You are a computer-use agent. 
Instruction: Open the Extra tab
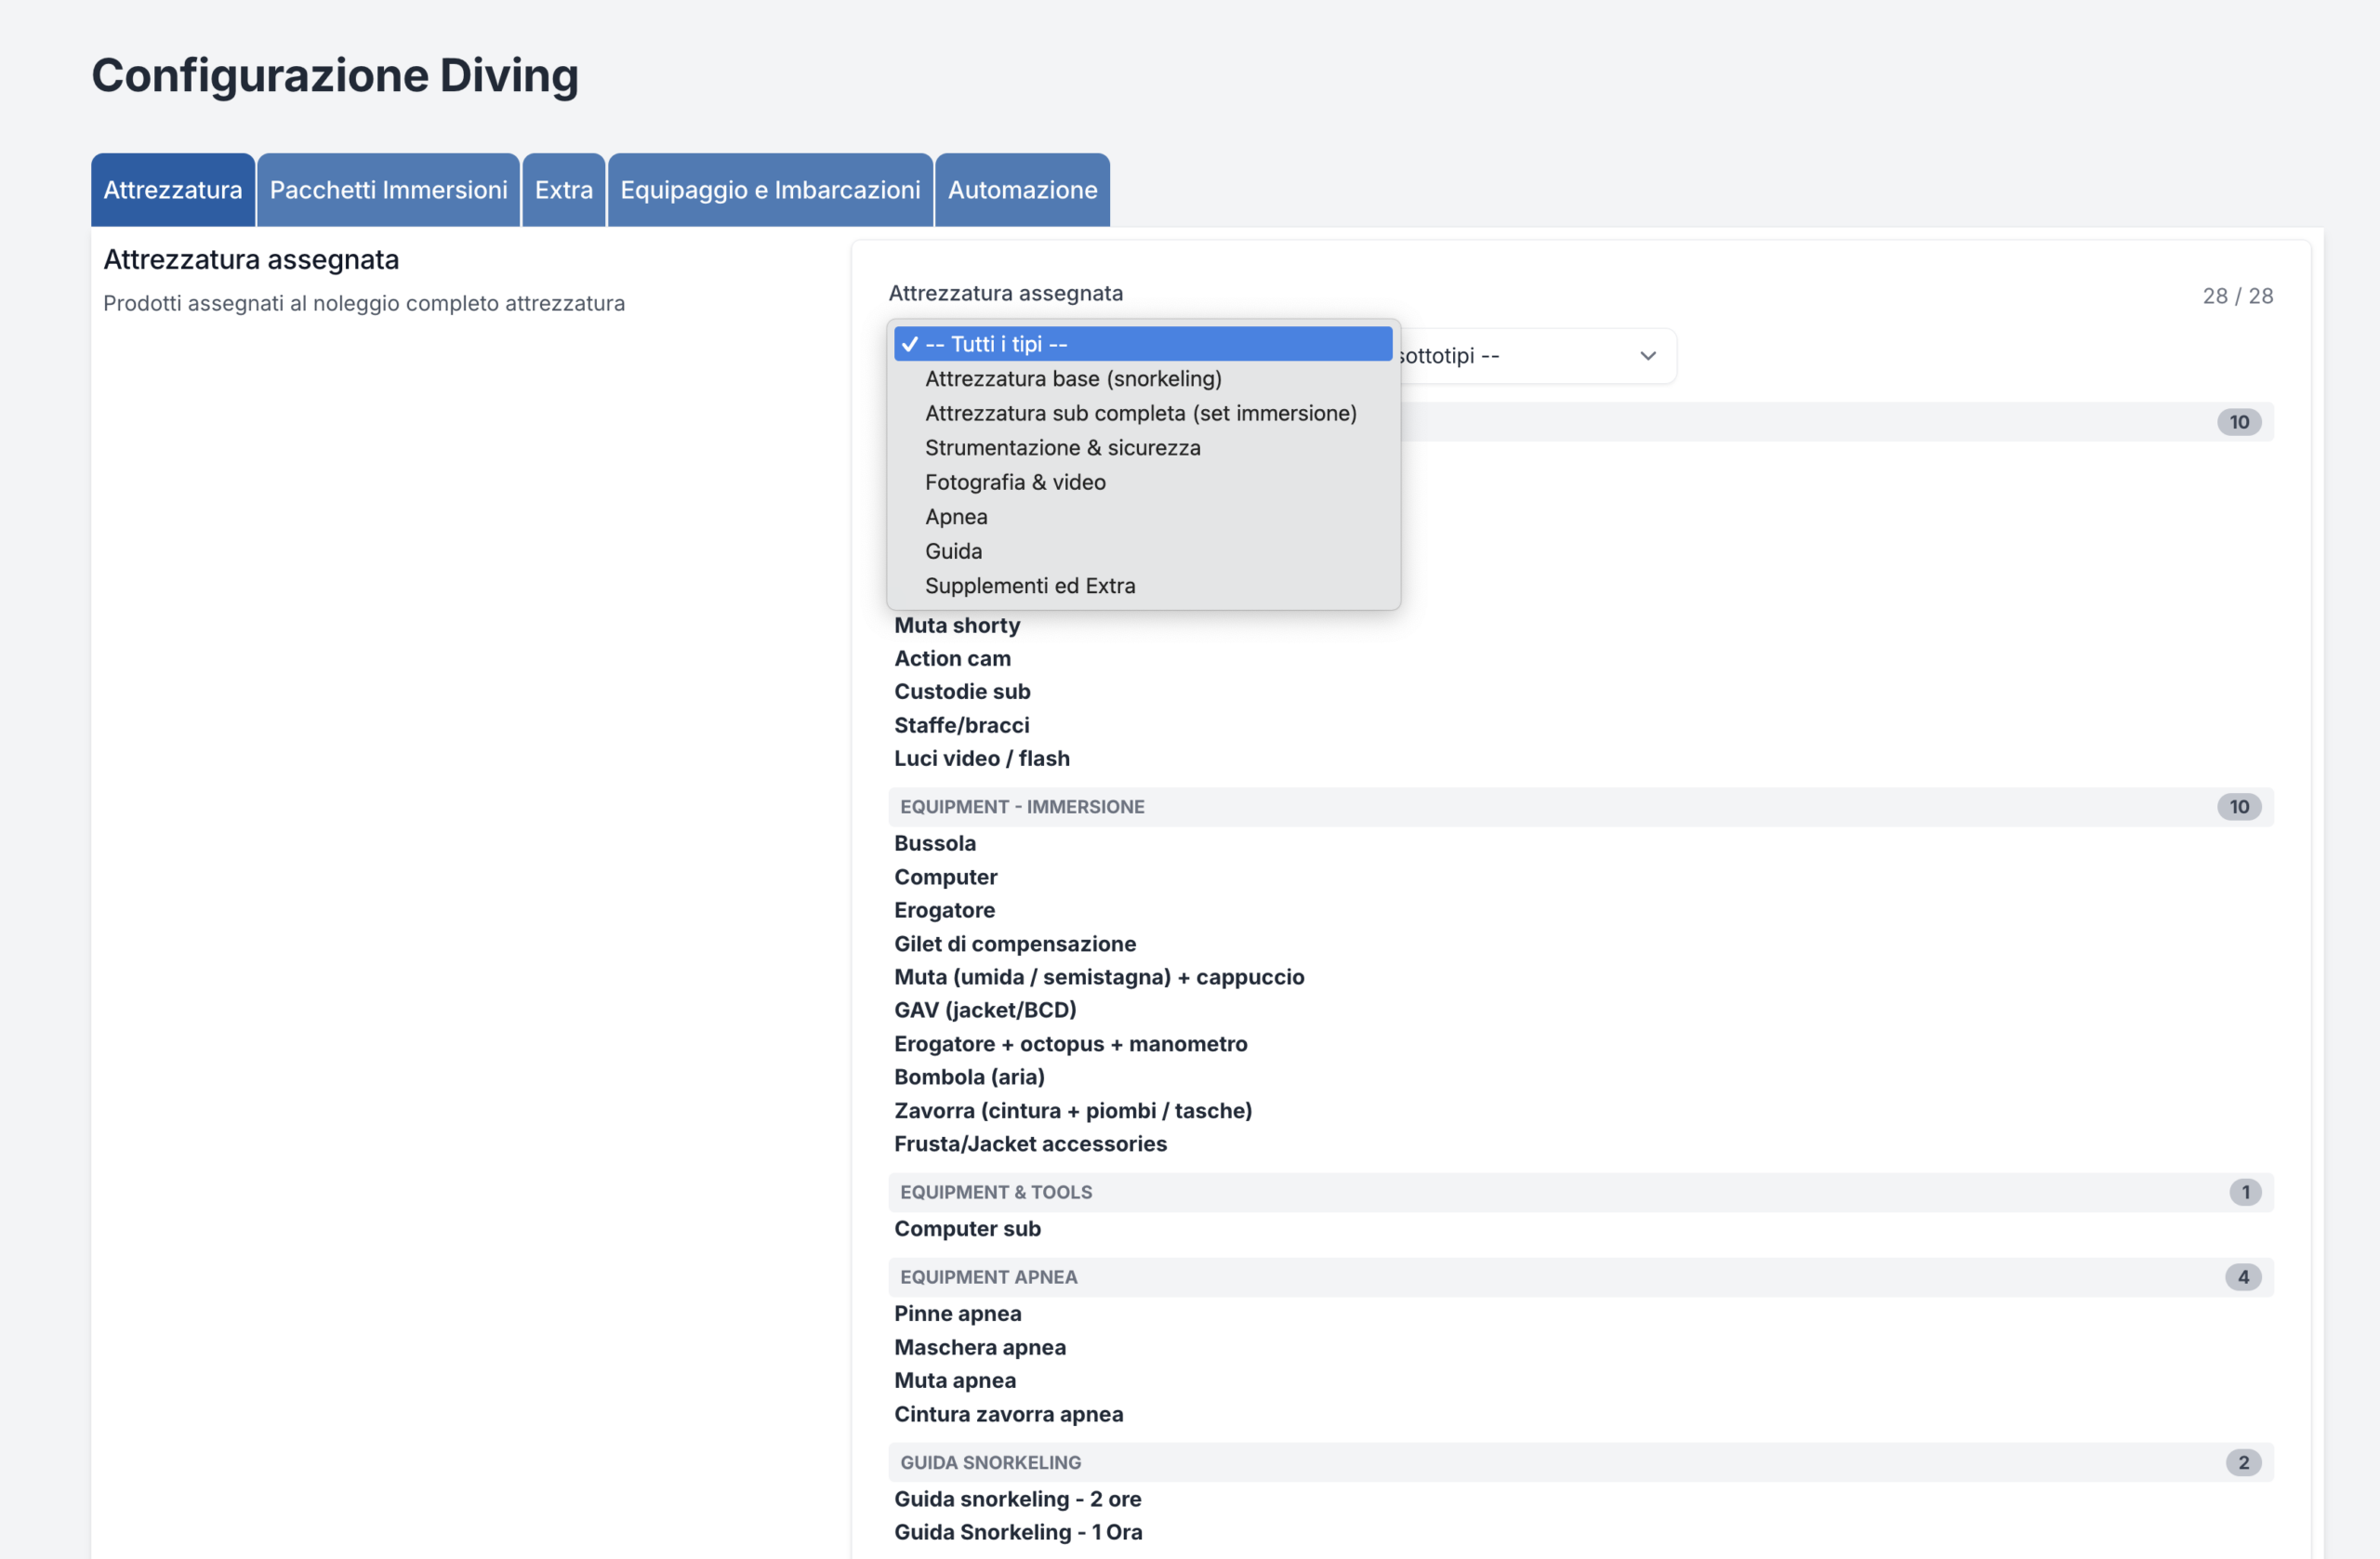[563, 190]
